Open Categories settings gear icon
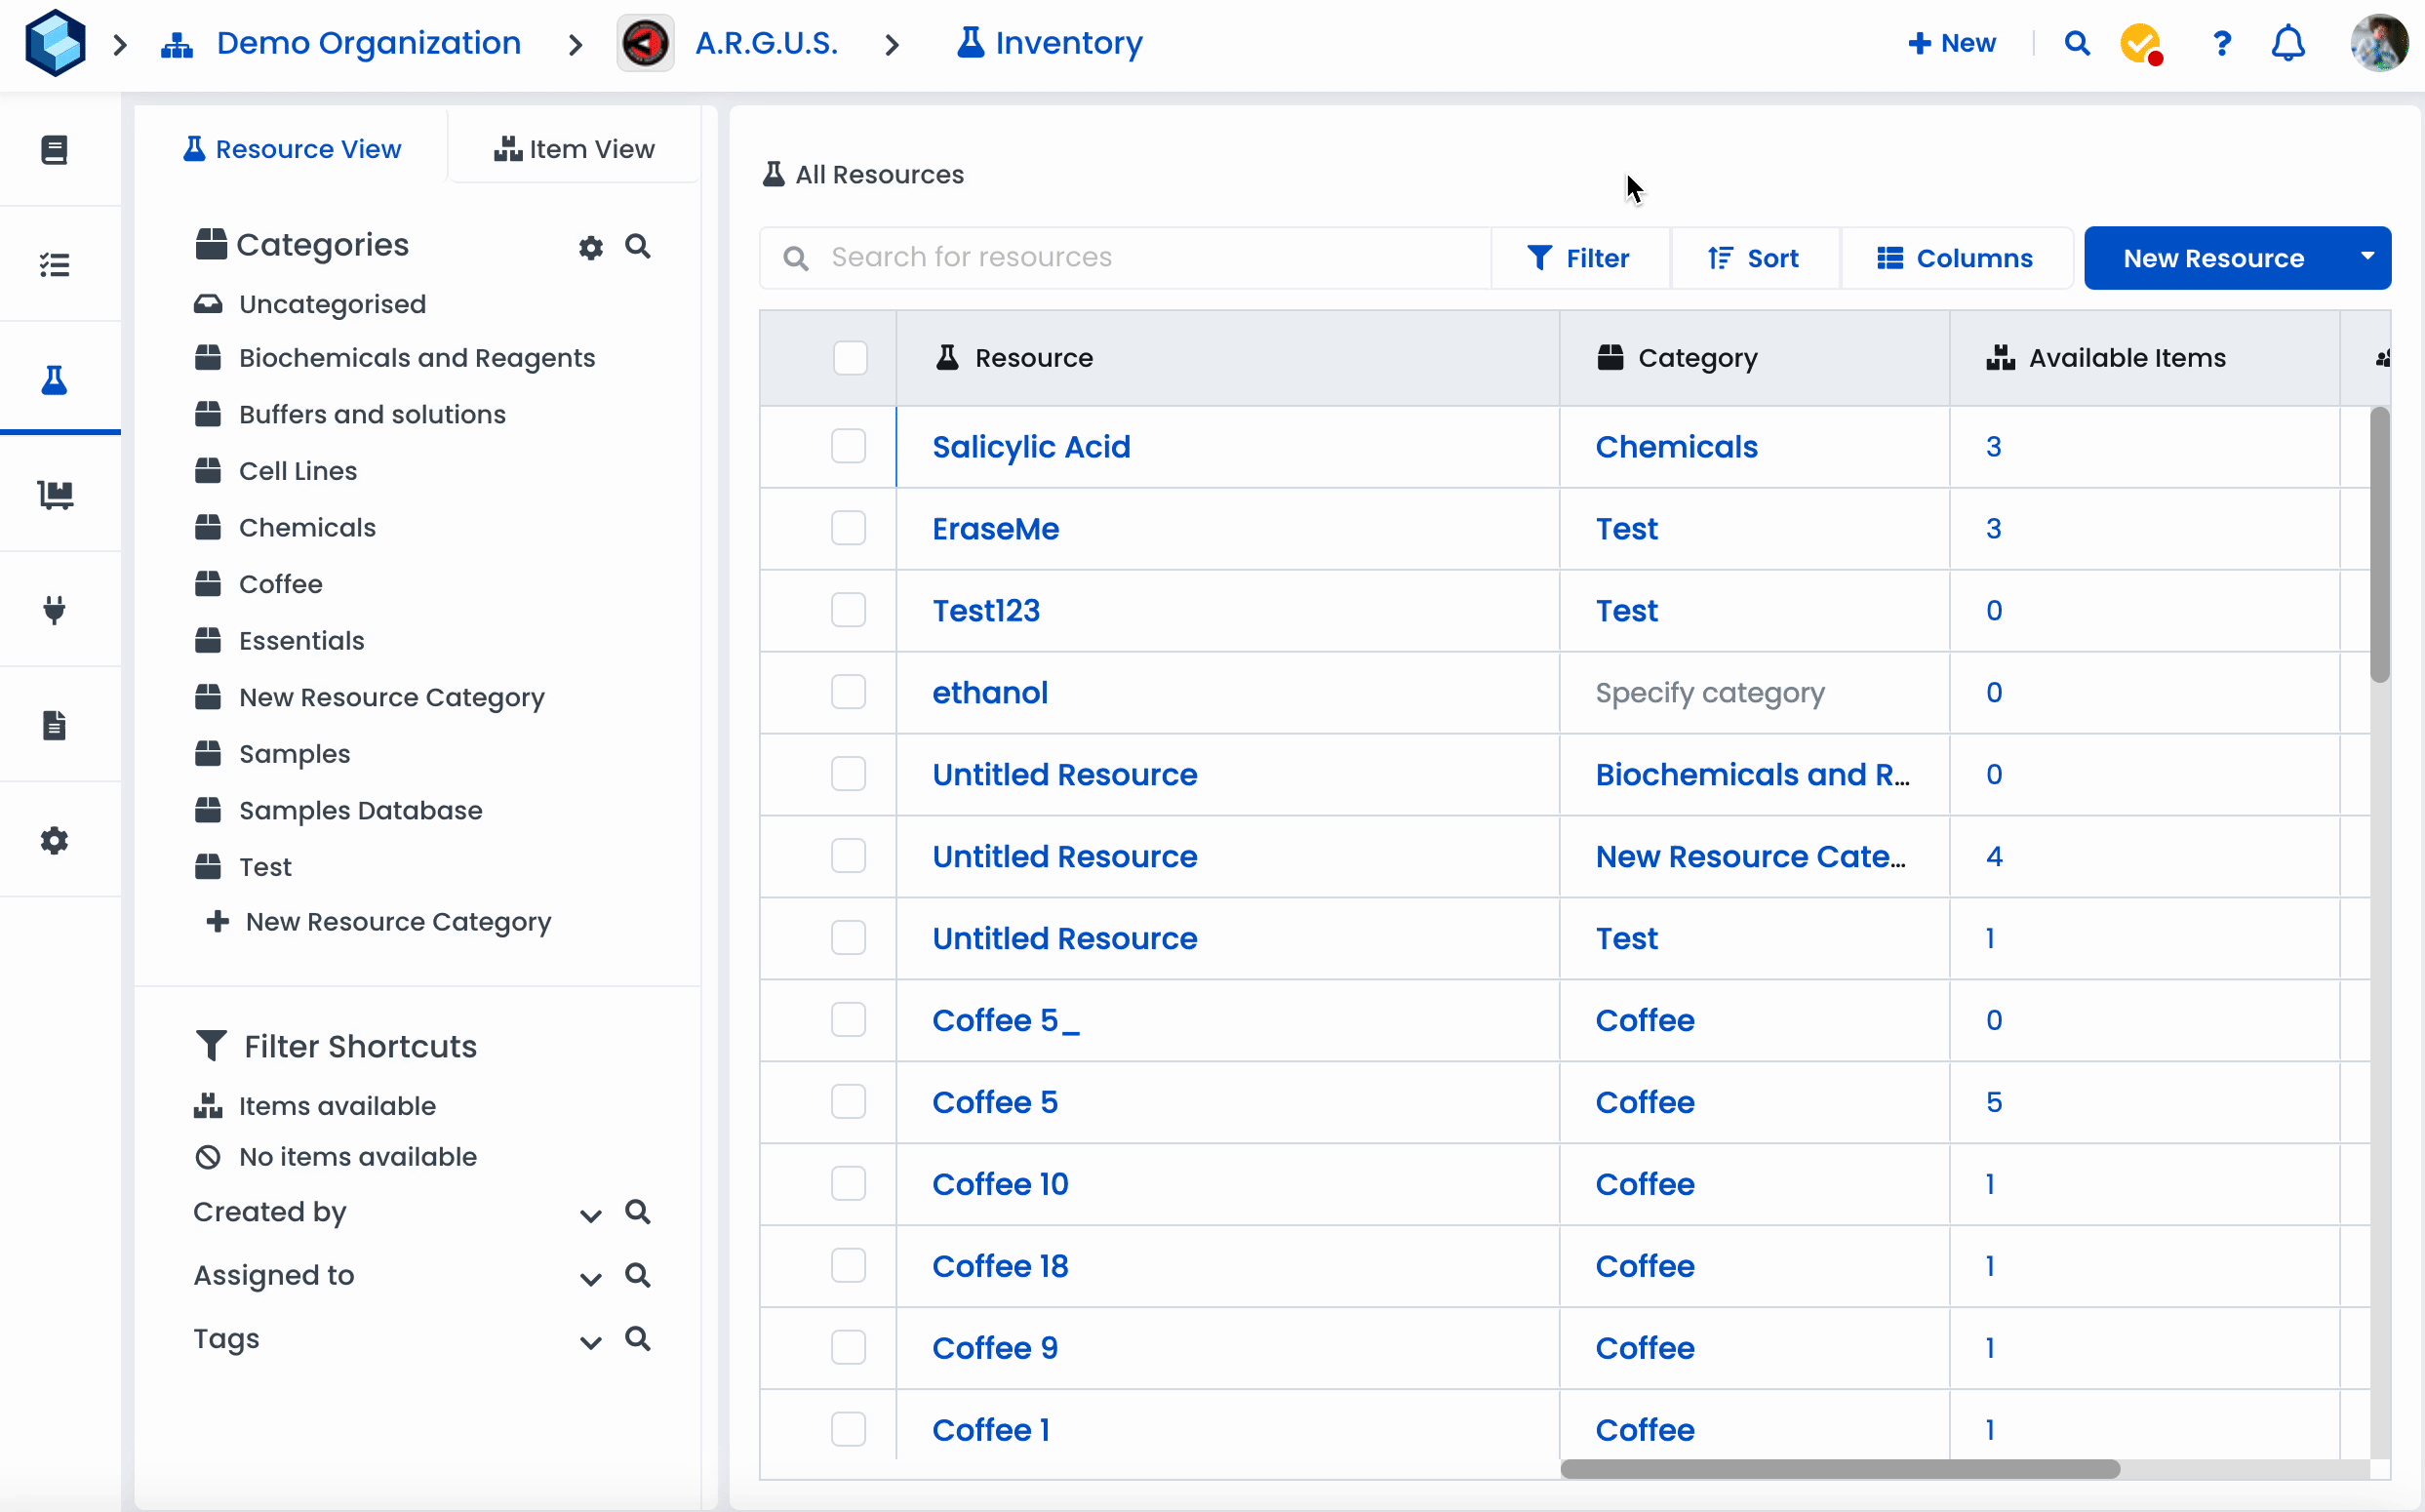This screenshot has width=2425, height=1512. (x=591, y=247)
